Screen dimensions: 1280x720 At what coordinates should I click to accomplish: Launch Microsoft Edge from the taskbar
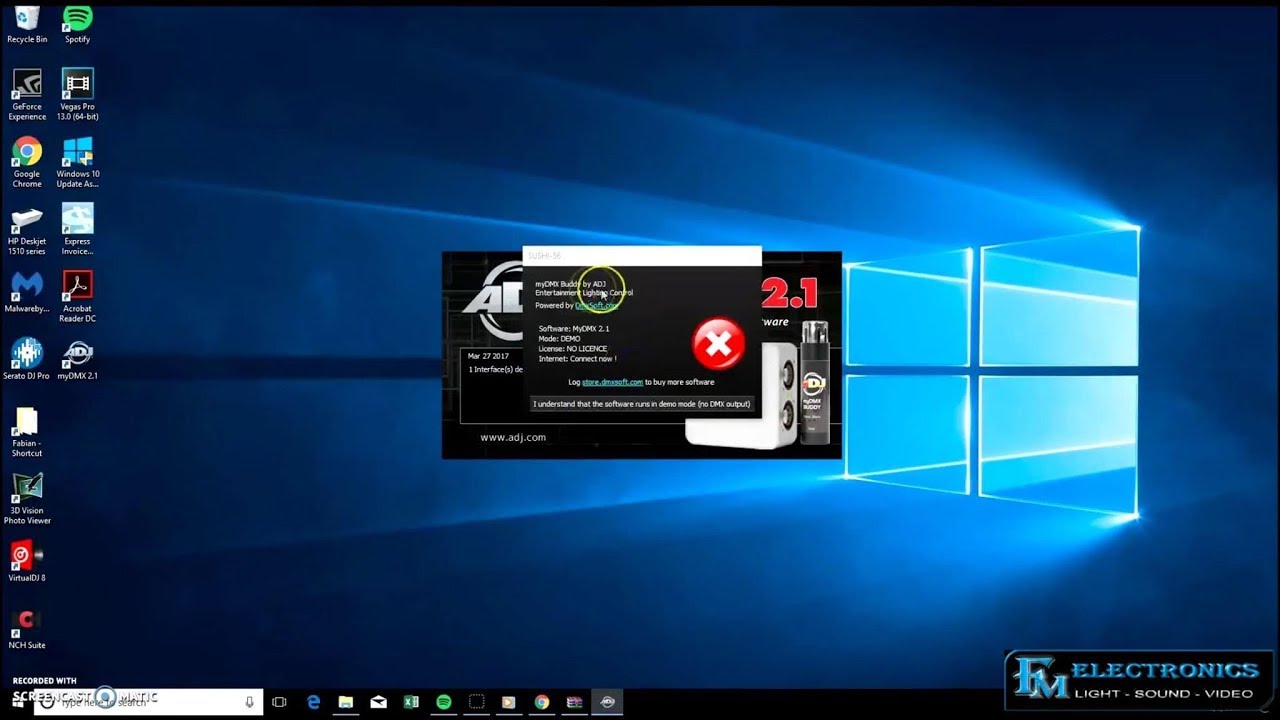[x=313, y=702]
